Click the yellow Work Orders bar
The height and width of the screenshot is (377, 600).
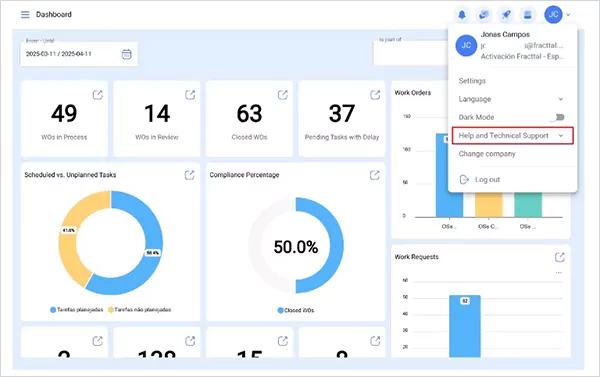[x=489, y=205]
